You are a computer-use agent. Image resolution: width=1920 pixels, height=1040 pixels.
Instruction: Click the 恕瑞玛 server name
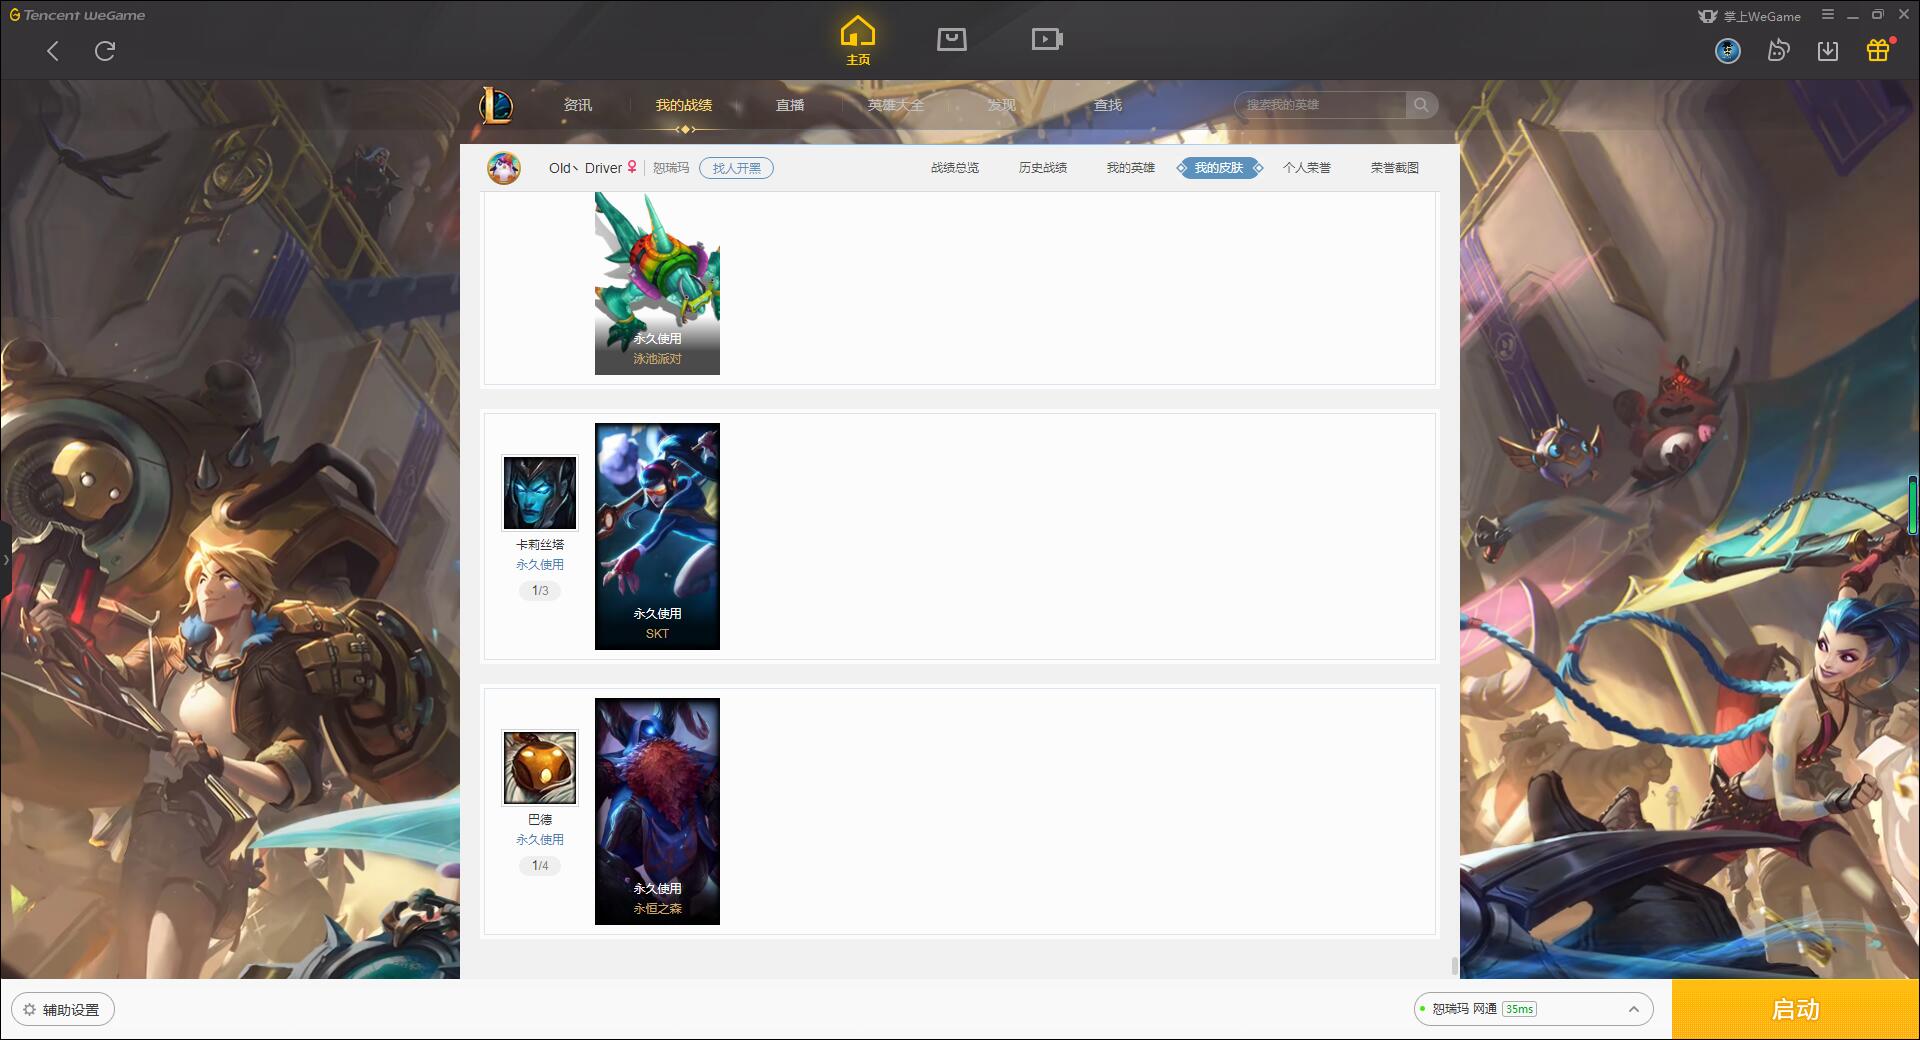[671, 168]
